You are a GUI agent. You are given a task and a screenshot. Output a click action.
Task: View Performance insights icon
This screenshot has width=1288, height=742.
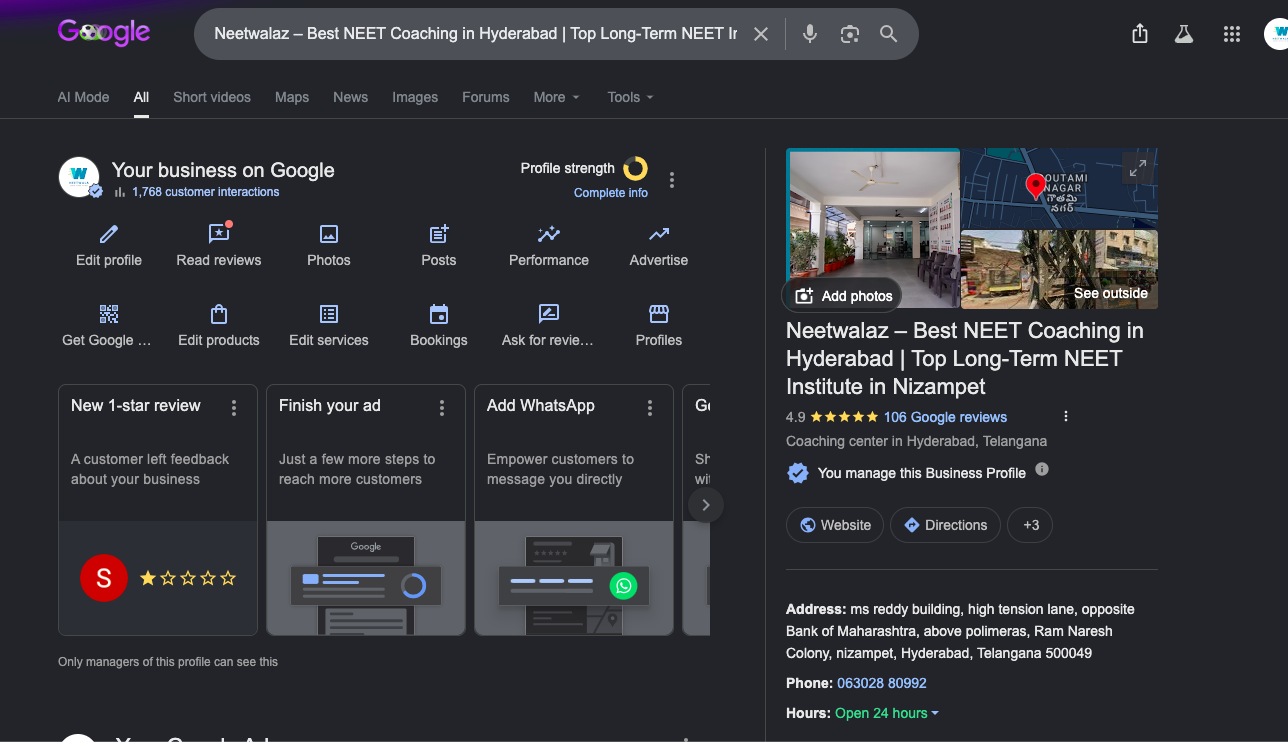(549, 234)
